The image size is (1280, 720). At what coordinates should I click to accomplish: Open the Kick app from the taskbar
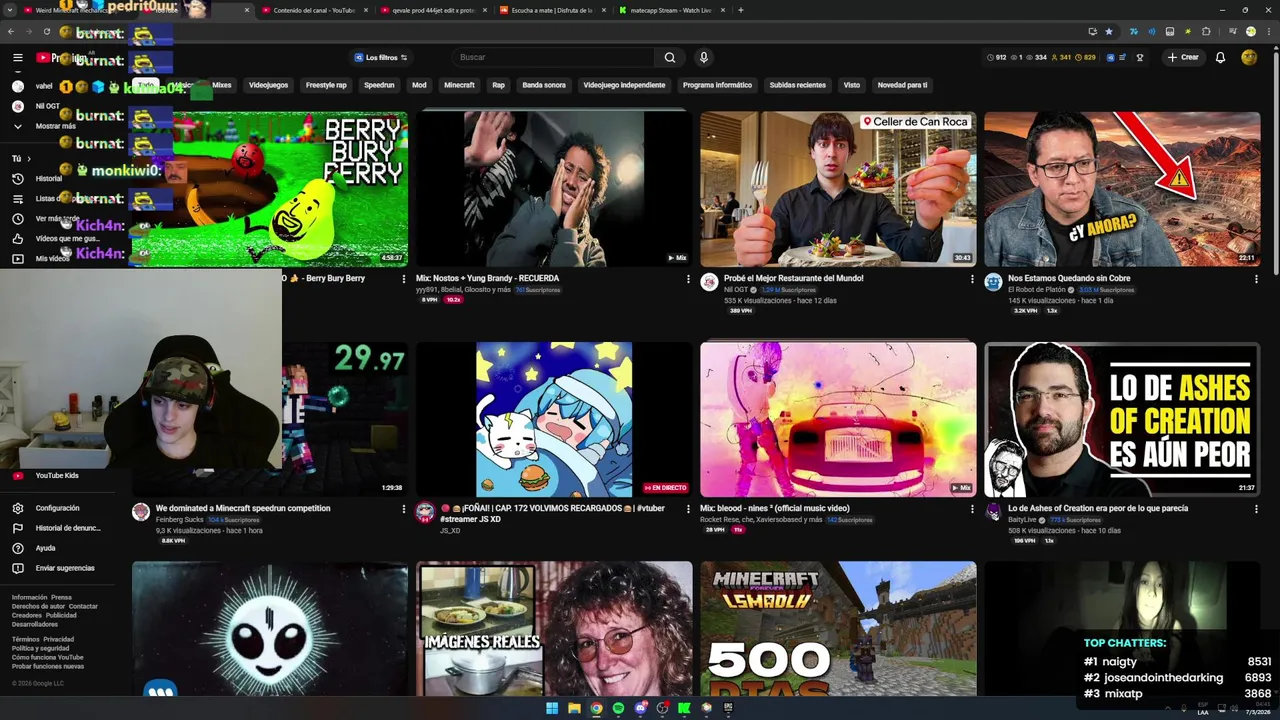coord(684,708)
